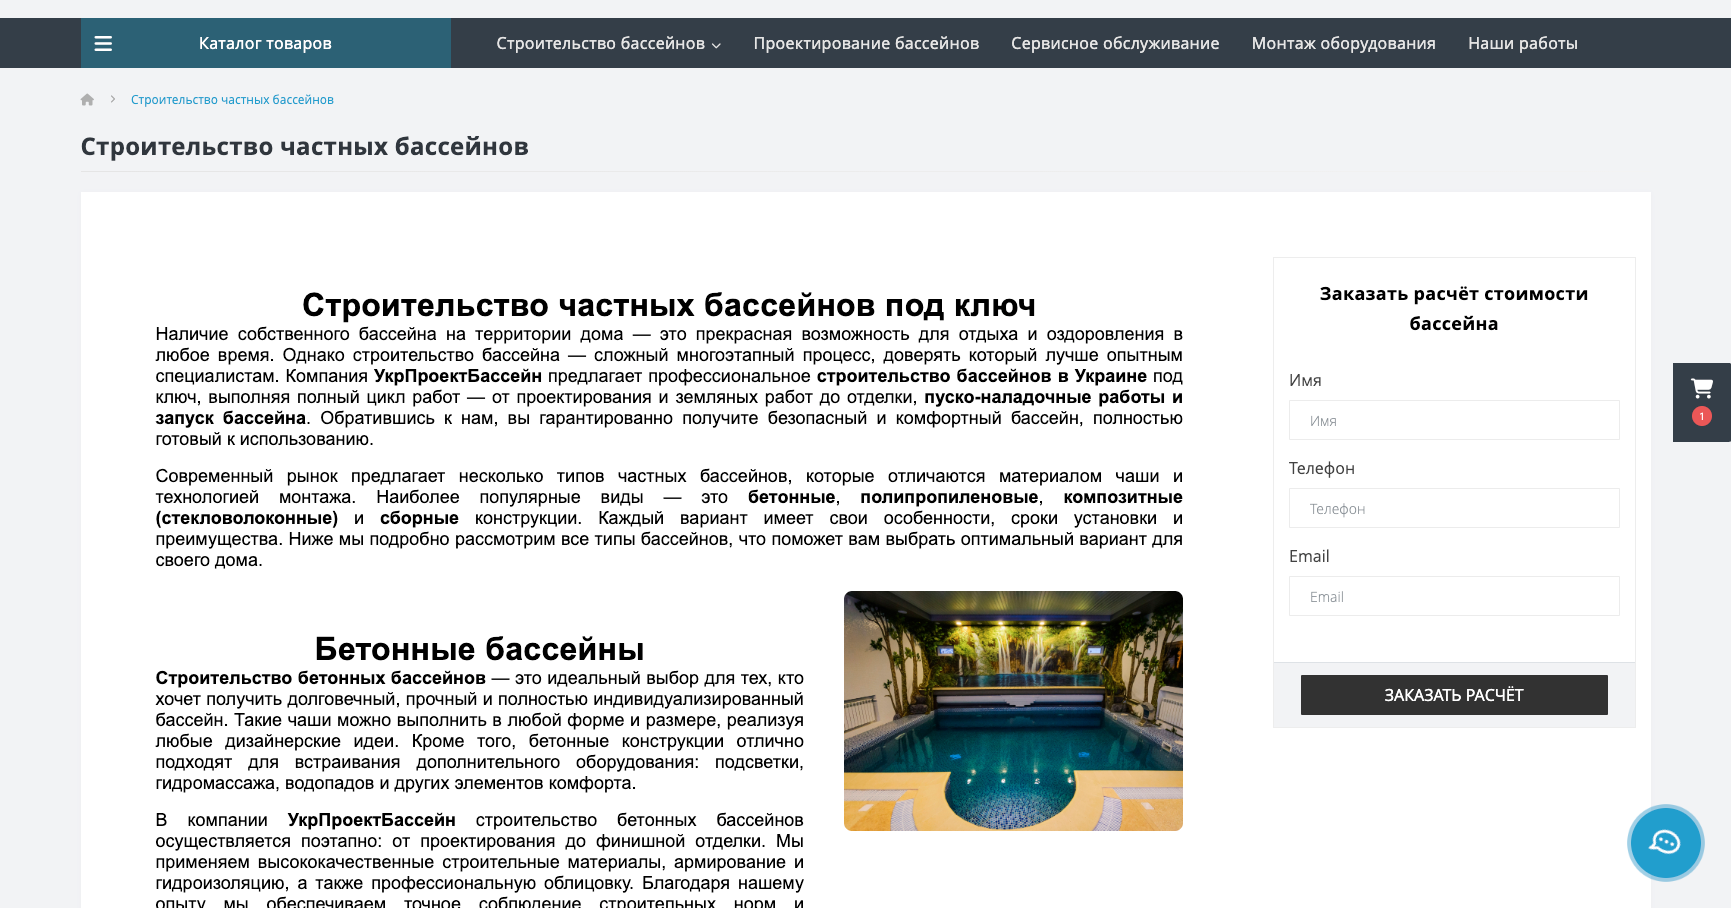
Task: Go to Сервисное обслуживание page
Action: pyautogui.click(x=1115, y=43)
